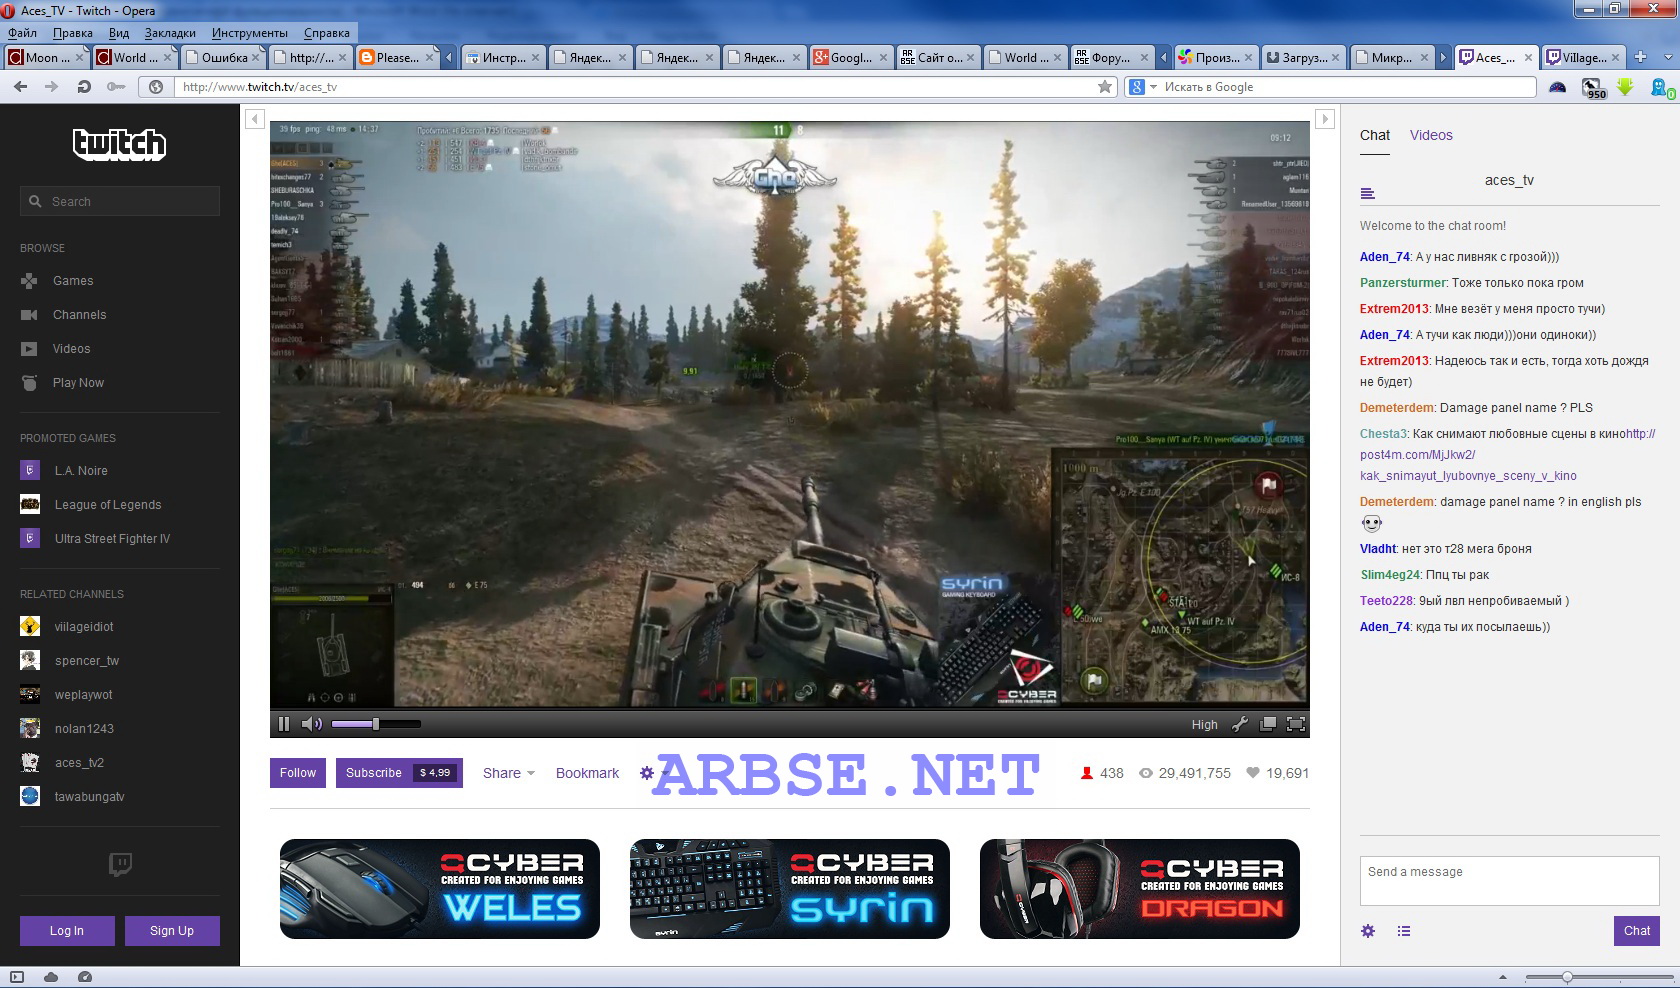Open the gear settings below the player
Image resolution: width=1680 pixels, height=988 pixels.
(647, 773)
